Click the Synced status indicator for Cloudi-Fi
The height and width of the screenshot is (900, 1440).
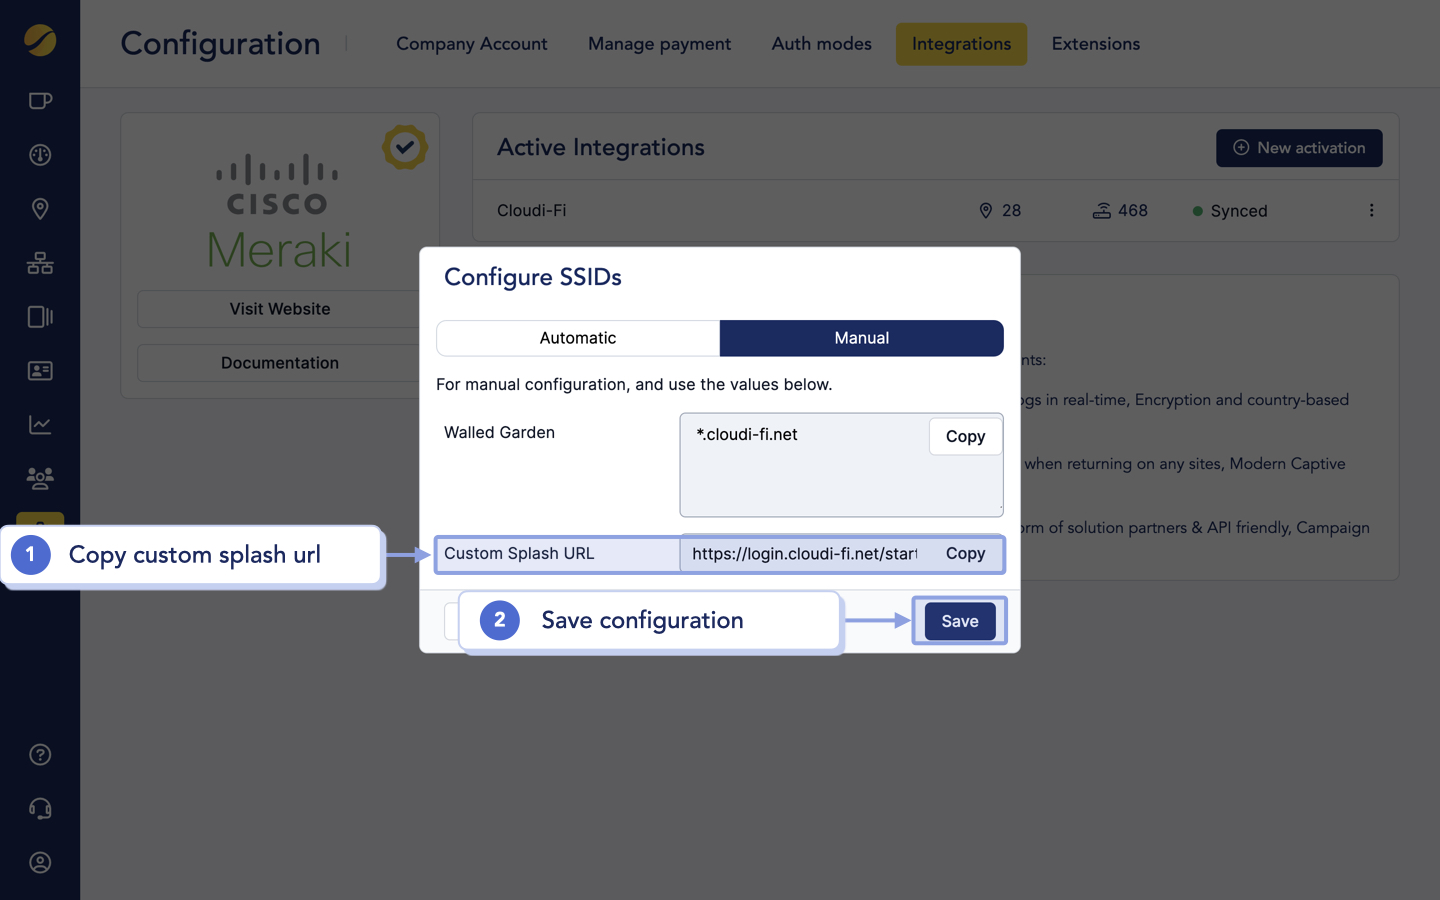click(1230, 211)
